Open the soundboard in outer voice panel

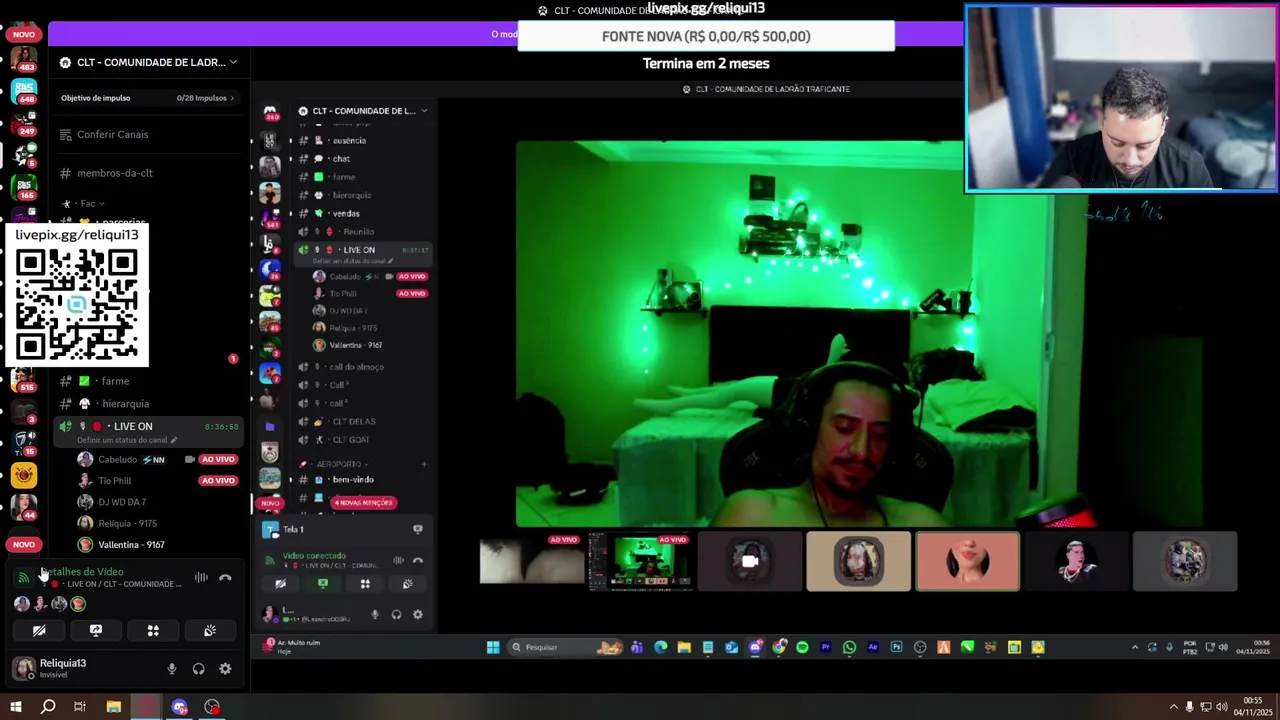pos(210,631)
